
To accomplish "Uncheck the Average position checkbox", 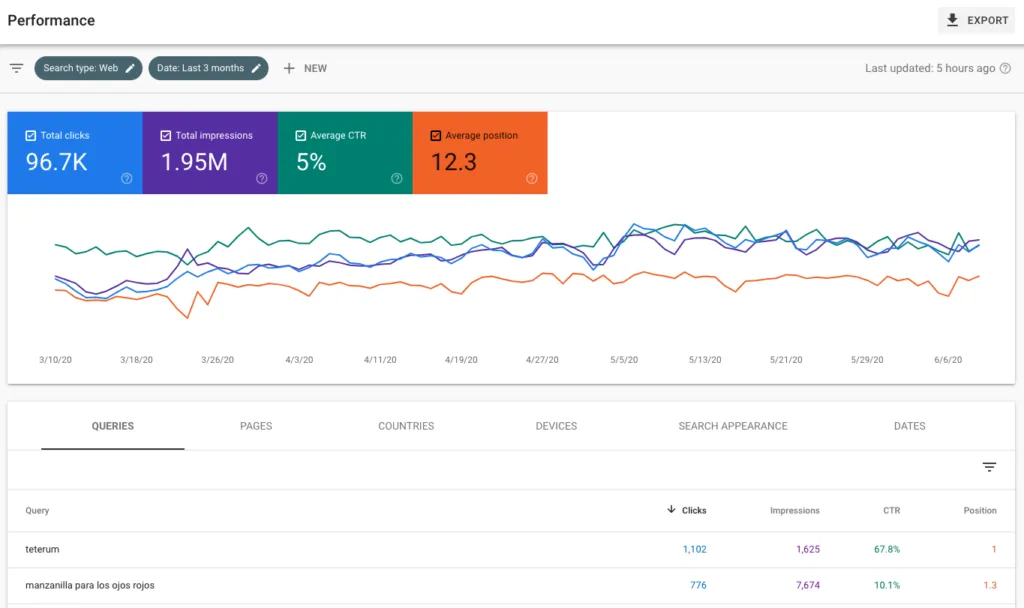I will point(436,135).
